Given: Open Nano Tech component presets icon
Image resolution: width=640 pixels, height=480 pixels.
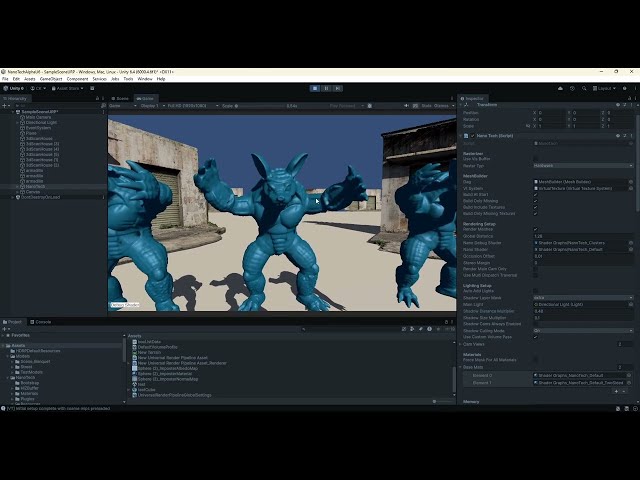Looking at the screenshot, I should [x=625, y=136].
